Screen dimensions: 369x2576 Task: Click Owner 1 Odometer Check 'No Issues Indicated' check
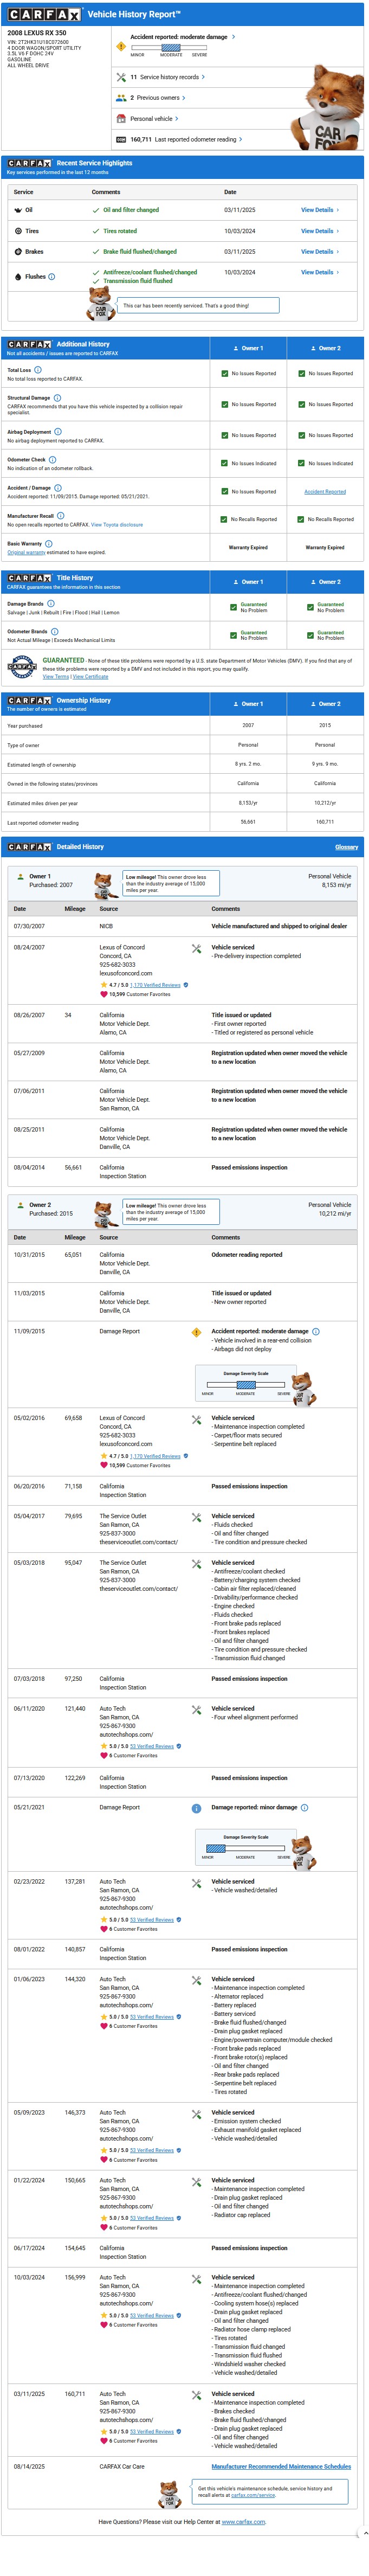point(225,463)
